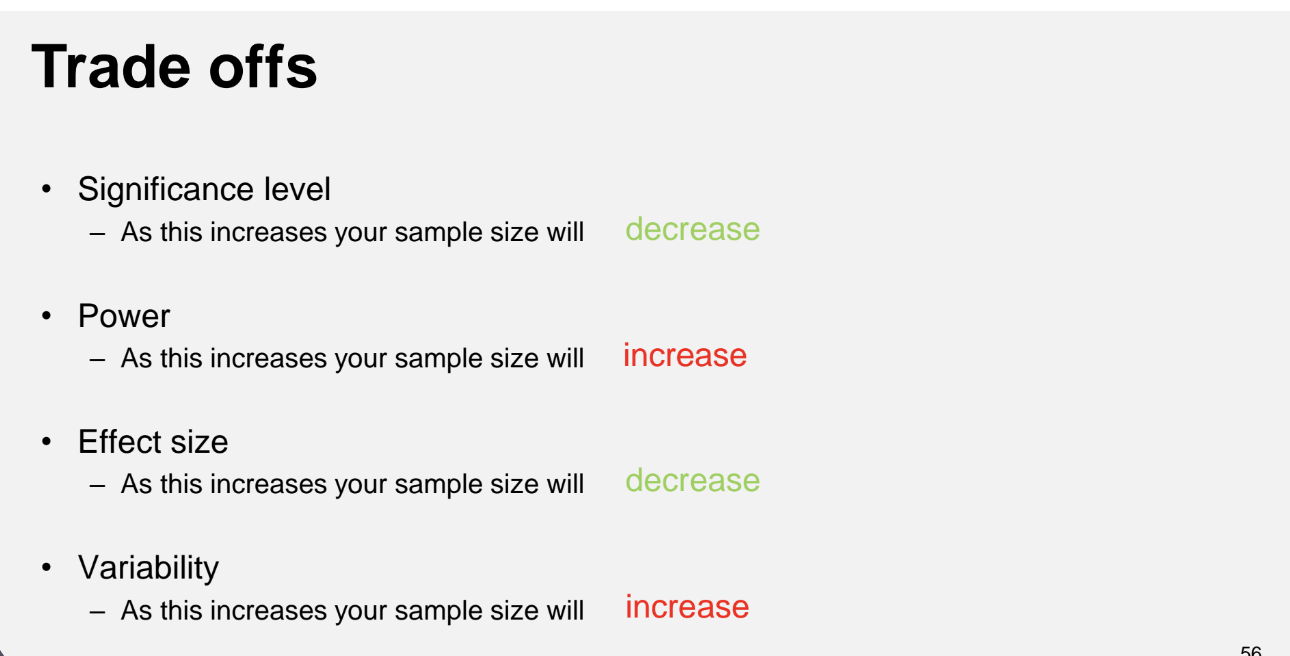This screenshot has width=1290, height=656.
Task: Click the dash before Variability's sub-bullet sentence
Action: 97,611
